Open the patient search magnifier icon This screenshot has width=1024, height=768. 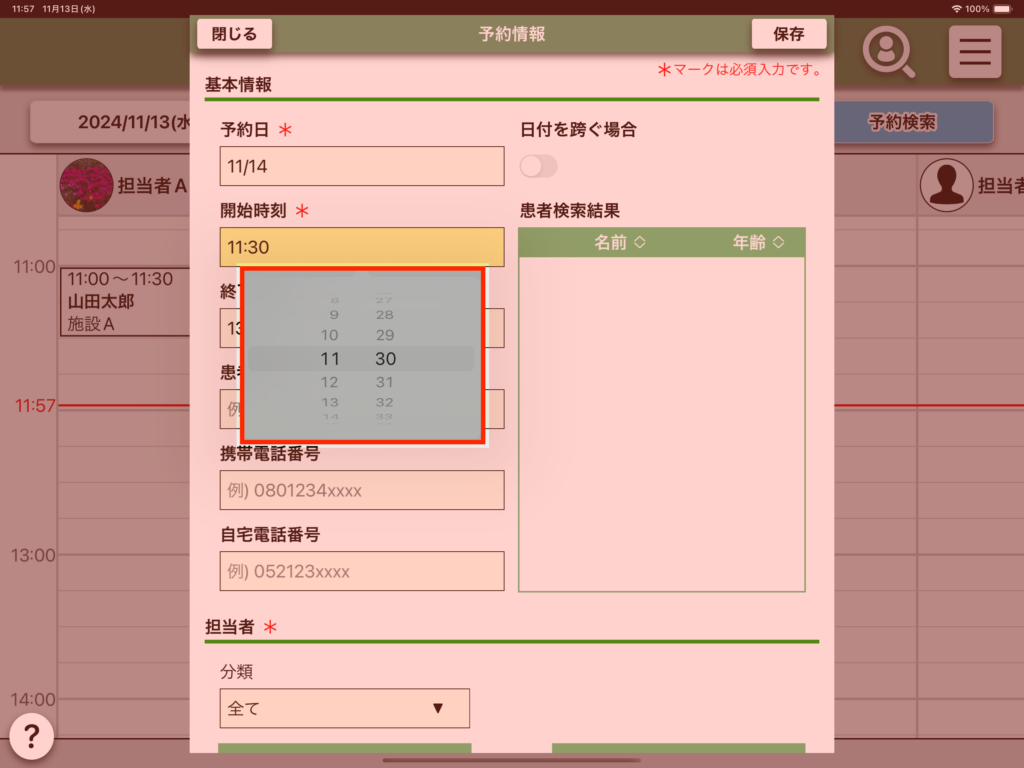click(888, 51)
